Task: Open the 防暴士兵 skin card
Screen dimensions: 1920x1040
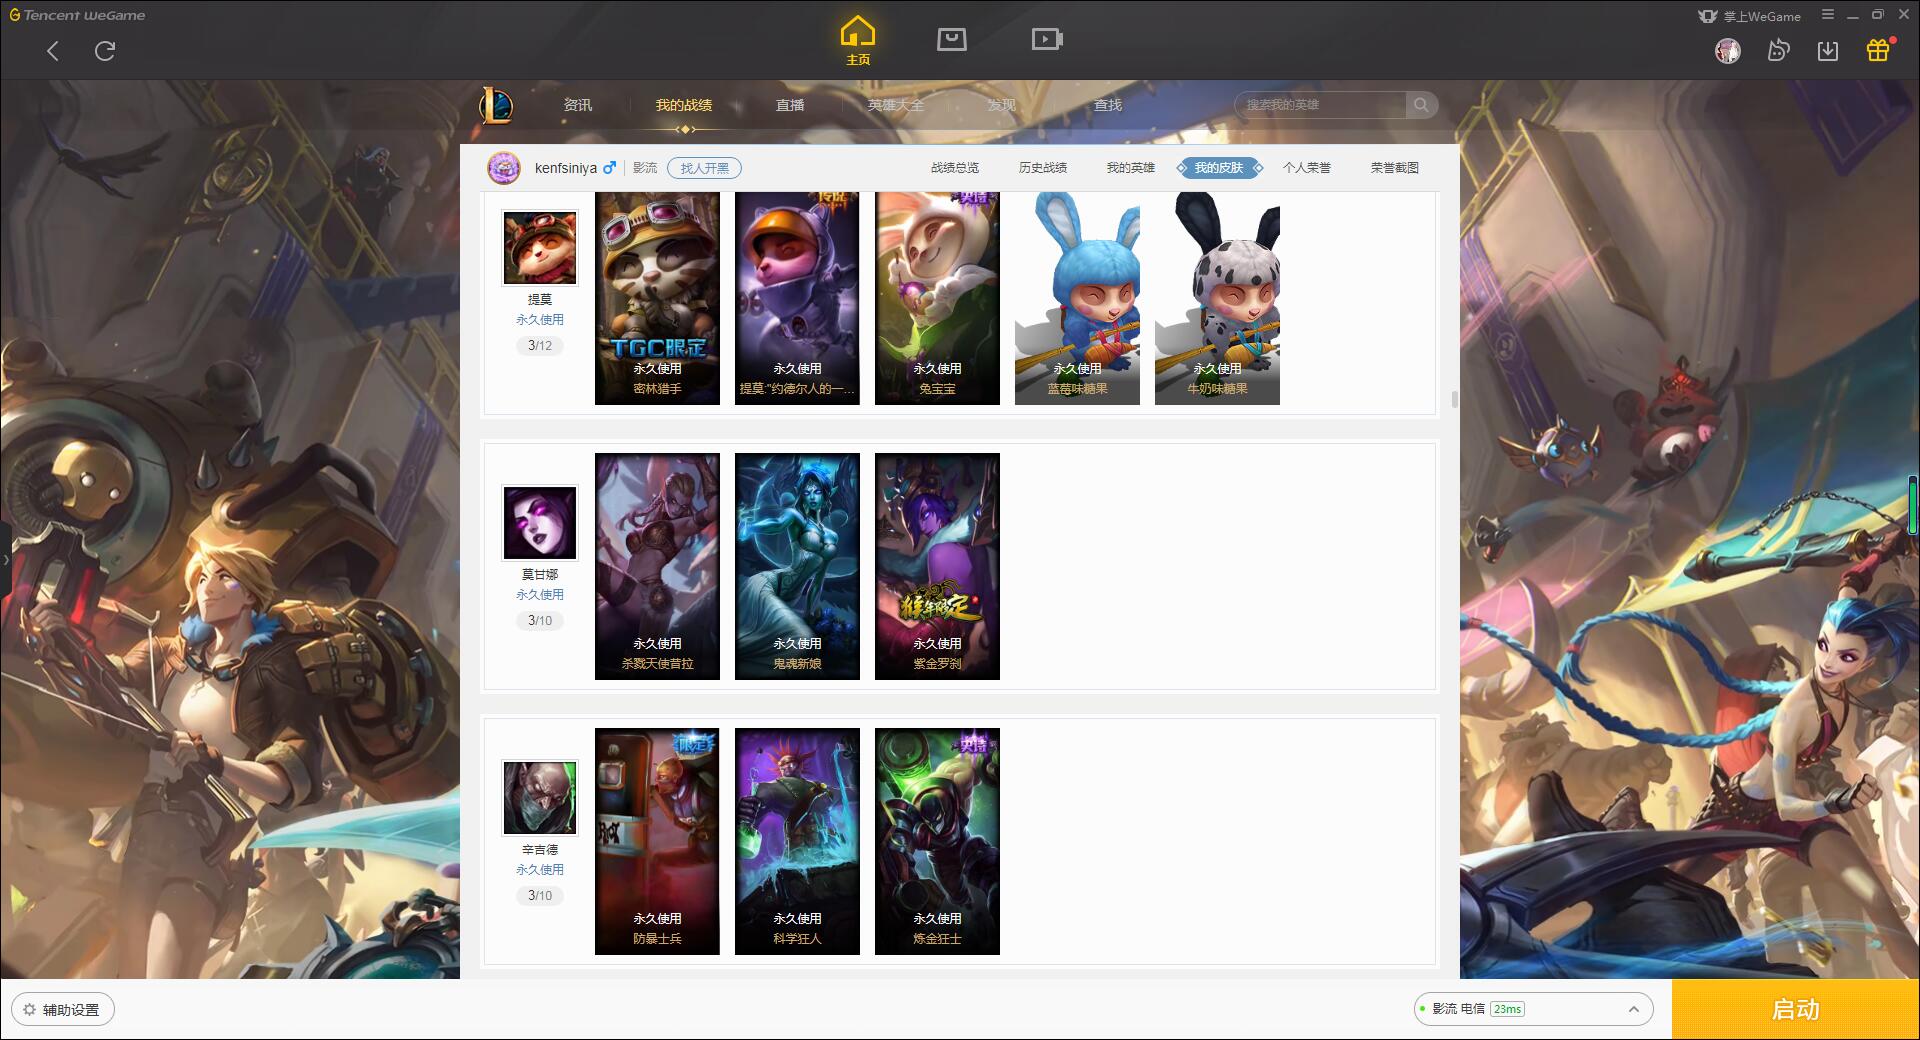Action: (657, 842)
